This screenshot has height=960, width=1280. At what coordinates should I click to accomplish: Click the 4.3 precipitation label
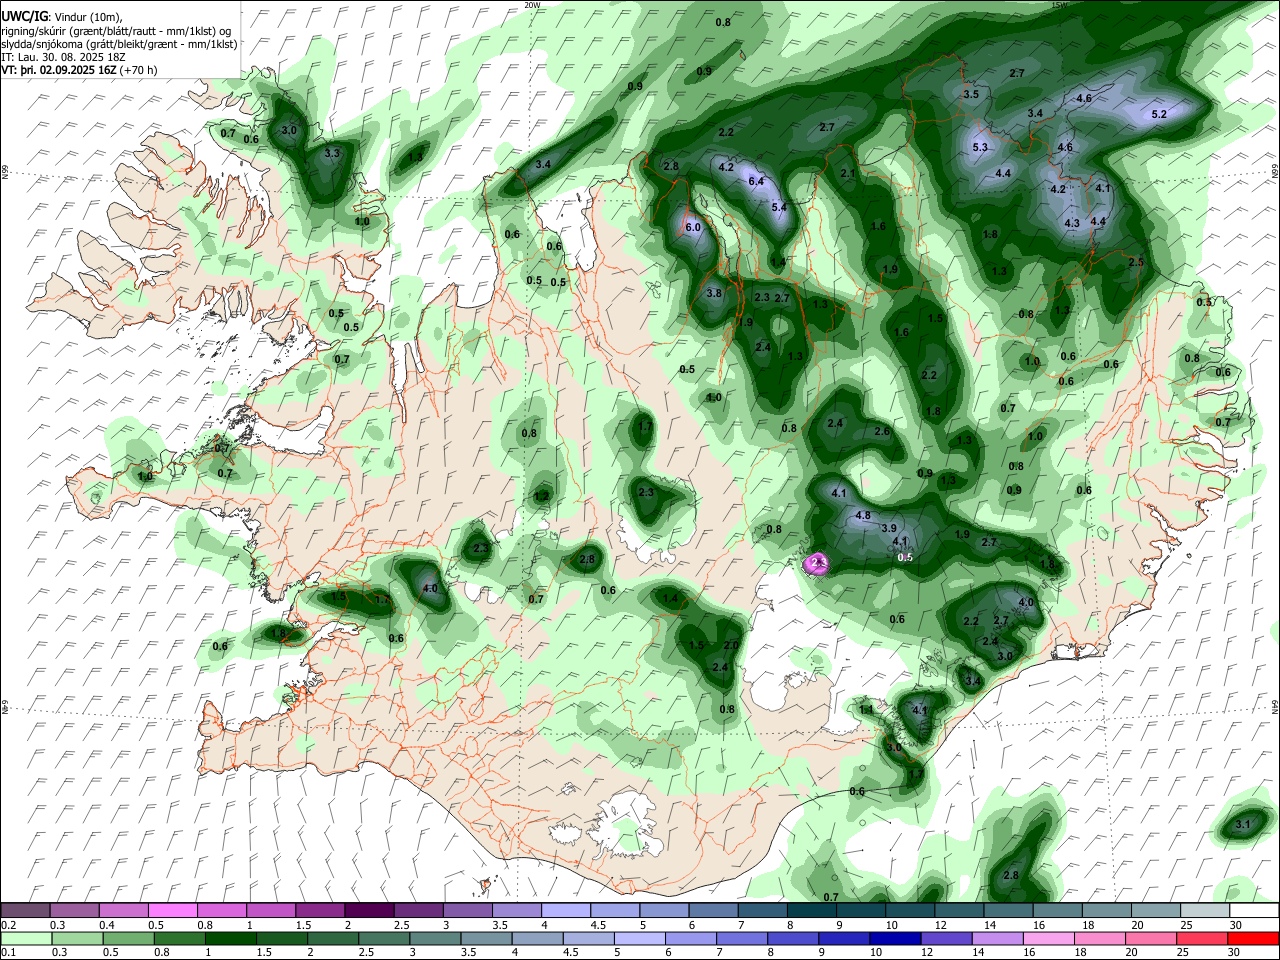tap(1072, 223)
